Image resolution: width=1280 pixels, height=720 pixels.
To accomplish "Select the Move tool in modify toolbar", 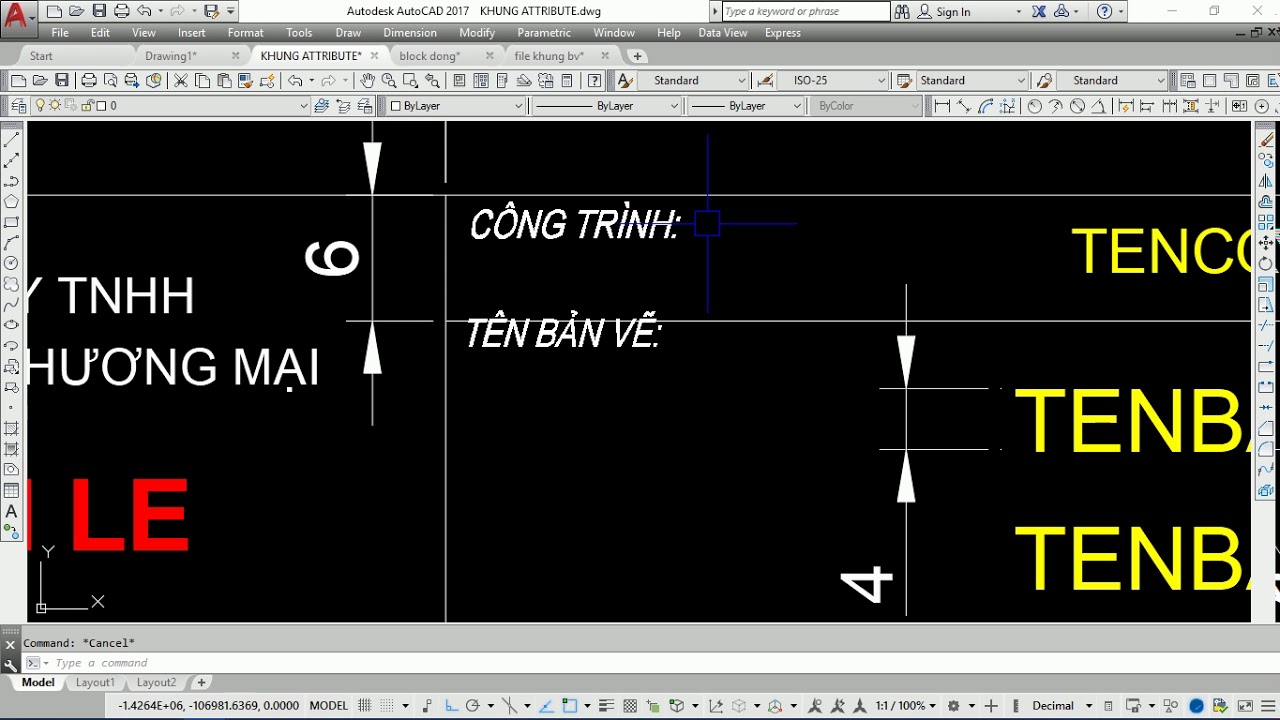I will tap(1266, 243).
